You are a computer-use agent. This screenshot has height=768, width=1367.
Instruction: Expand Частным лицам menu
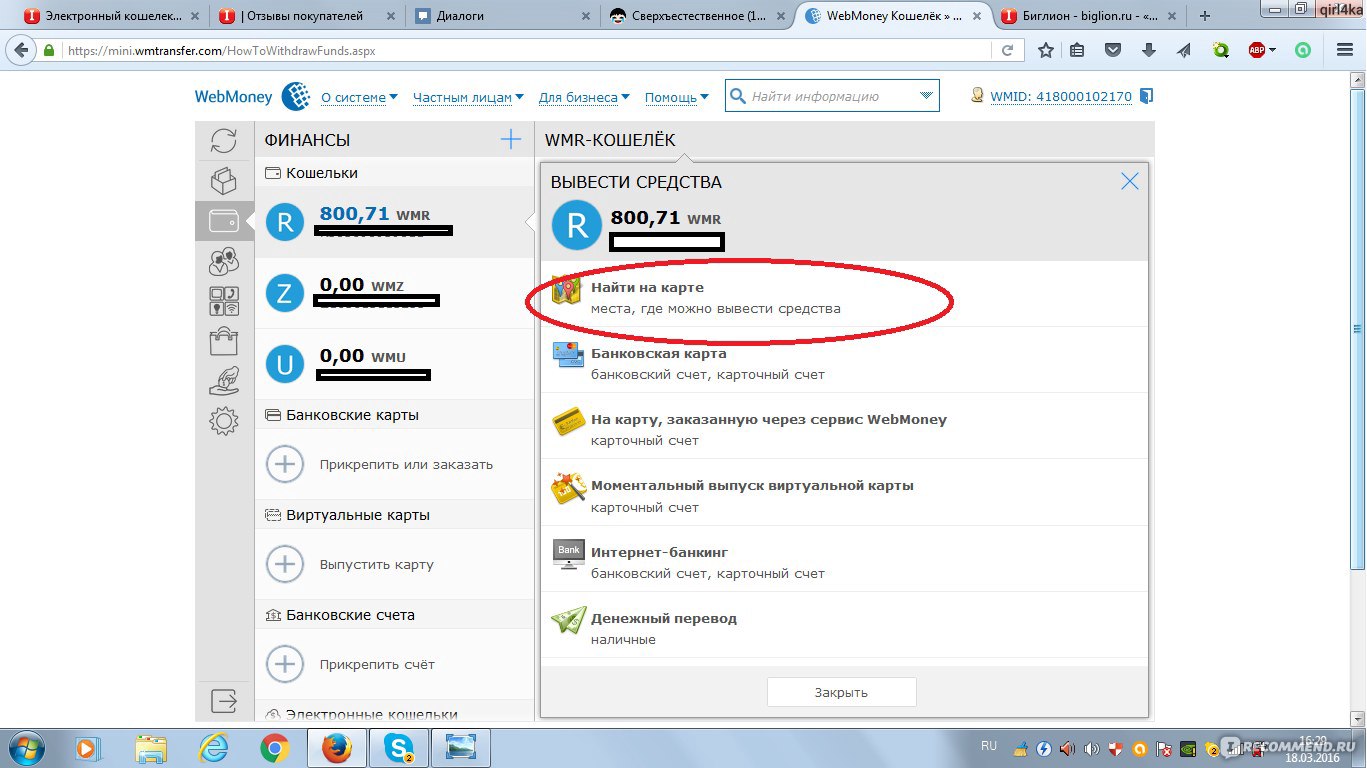coord(468,97)
